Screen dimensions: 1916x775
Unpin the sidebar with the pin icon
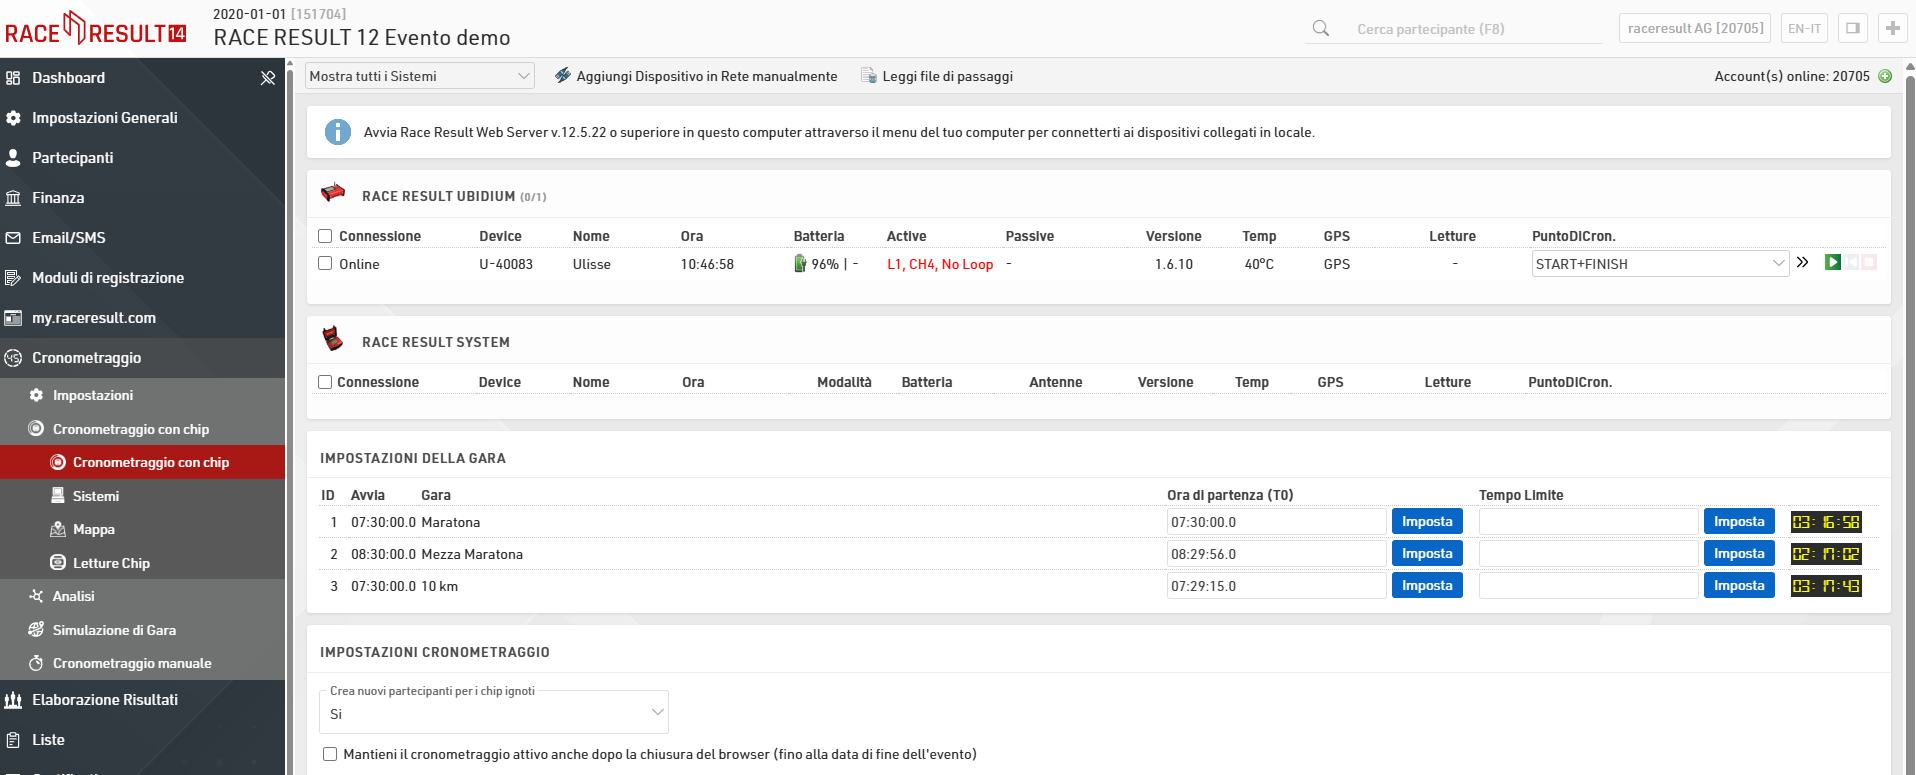pos(267,78)
